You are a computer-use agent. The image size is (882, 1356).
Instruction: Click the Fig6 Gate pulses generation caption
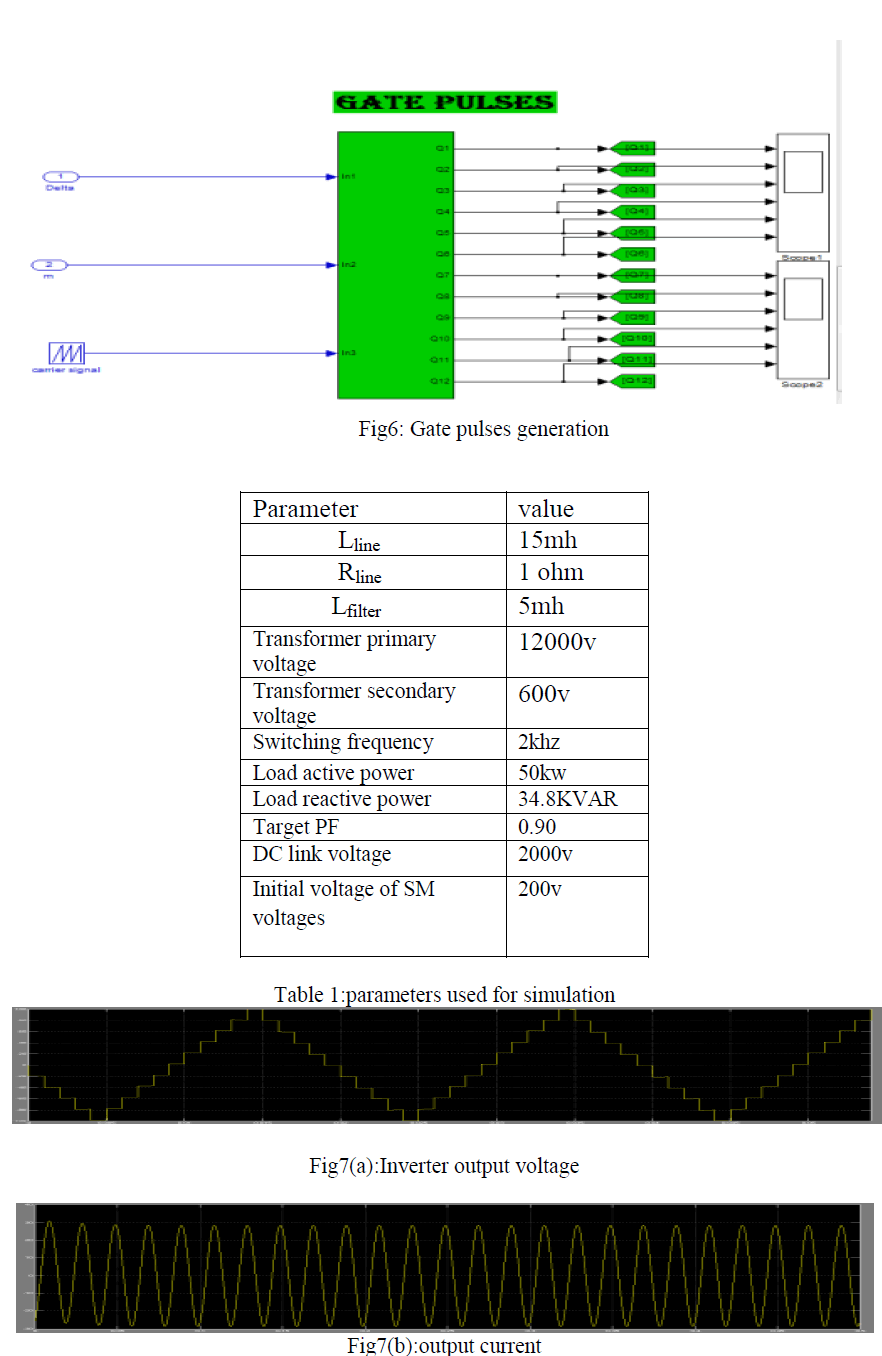coord(483,429)
